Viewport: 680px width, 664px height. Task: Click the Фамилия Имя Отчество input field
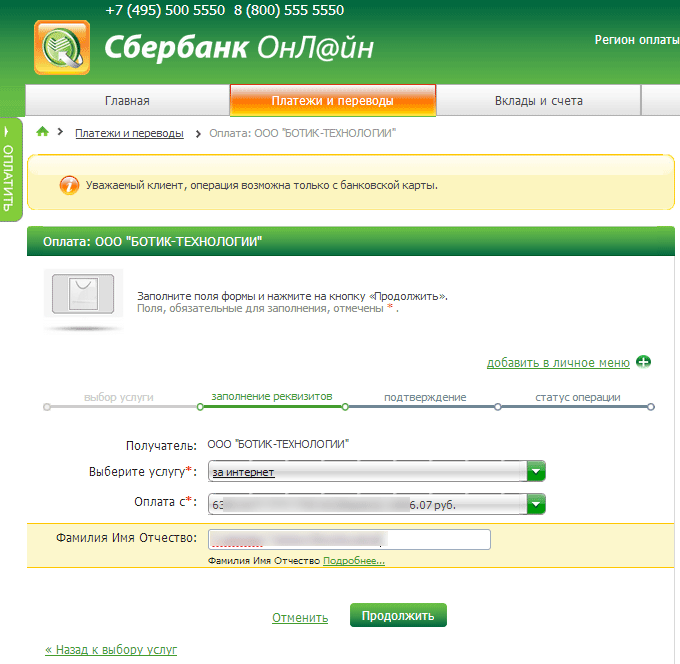(350, 540)
